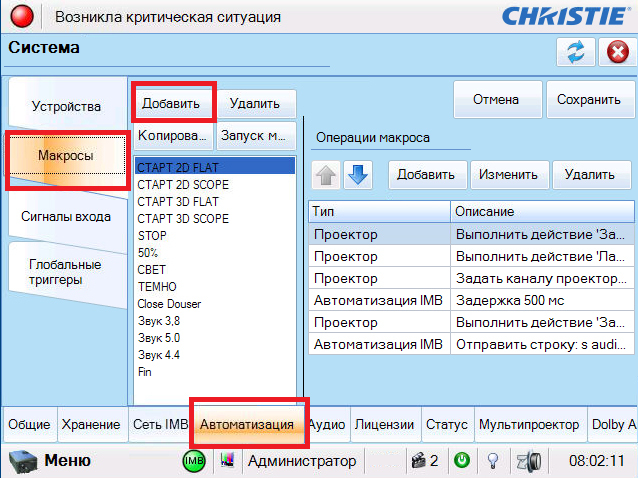The image size is (638, 478).
Task: Click the Администратор user label
Action: [x=302, y=461]
